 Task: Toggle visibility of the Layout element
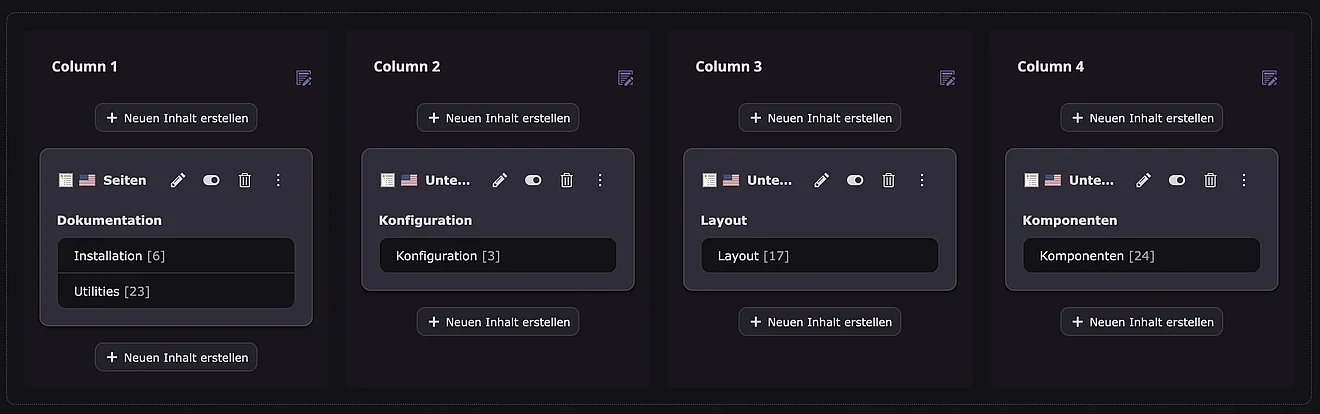(855, 180)
